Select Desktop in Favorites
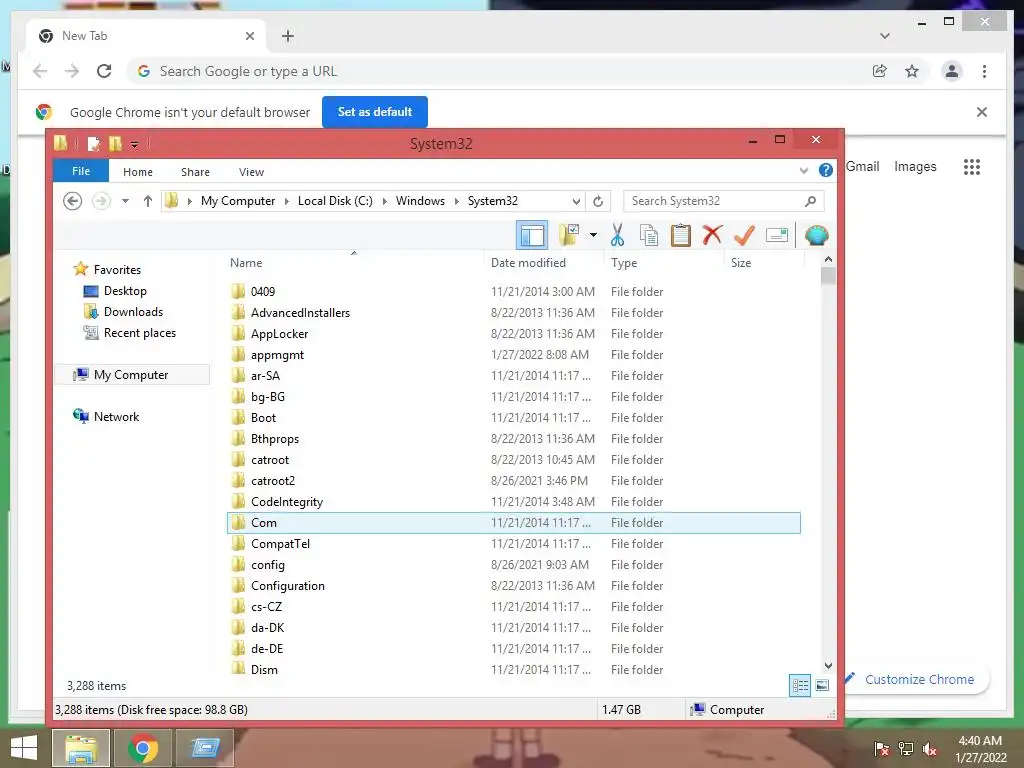Image resolution: width=1024 pixels, height=768 pixels. [125, 291]
